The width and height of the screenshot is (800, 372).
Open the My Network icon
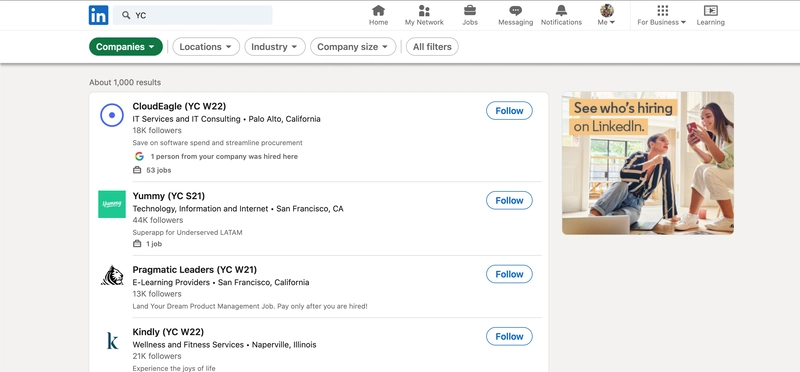[x=424, y=10]
